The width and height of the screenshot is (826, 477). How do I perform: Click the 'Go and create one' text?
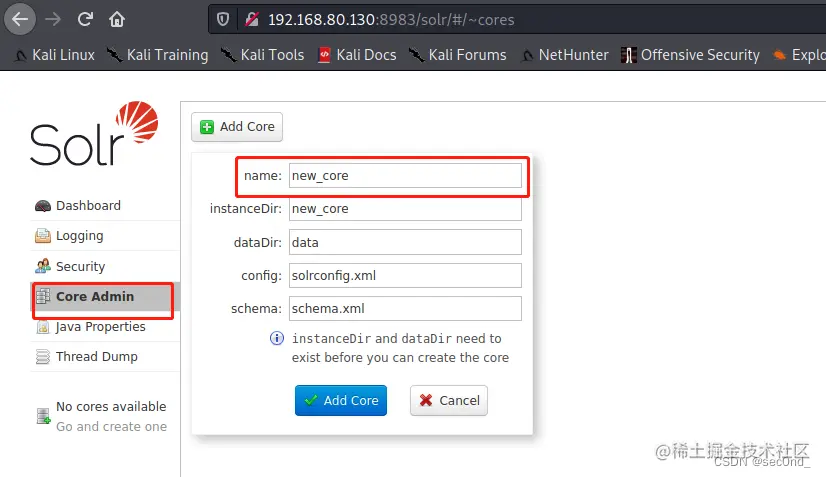[112, 426]
